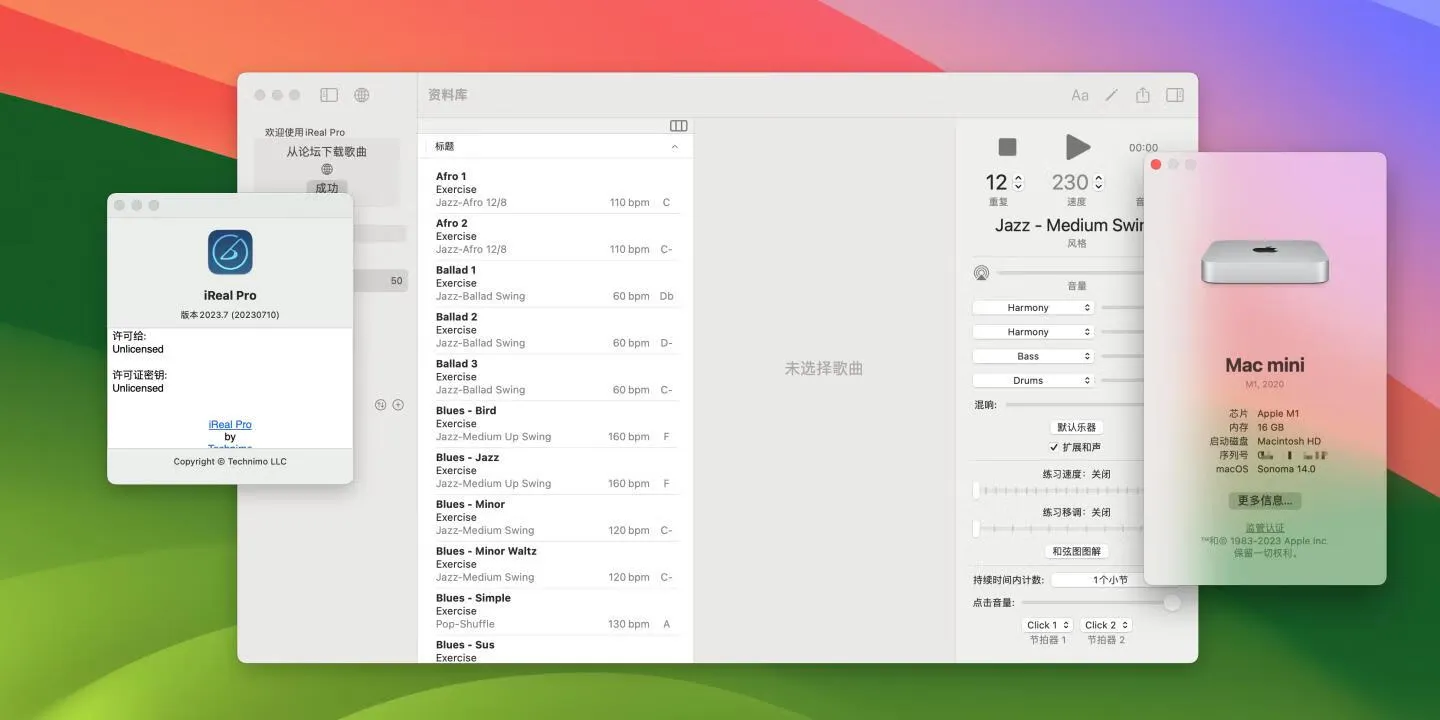Select the Blues - Sus song
This screenshot has width=1440, height=720.
(554, 650)
